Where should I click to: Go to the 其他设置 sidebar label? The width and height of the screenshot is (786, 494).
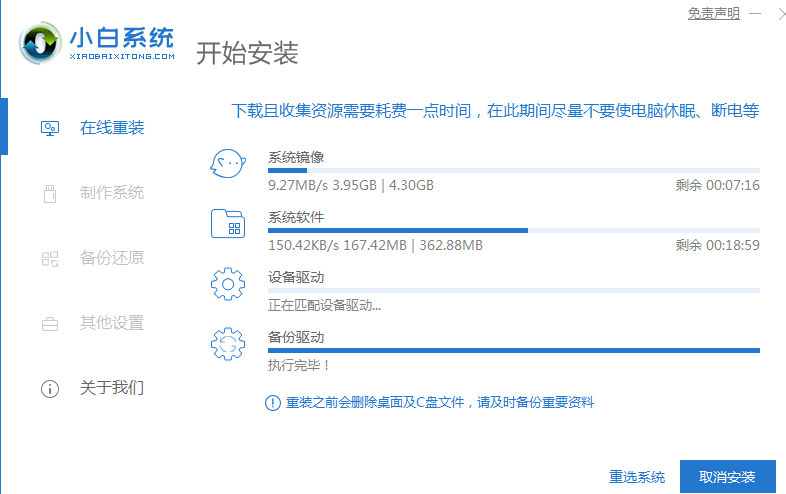tap(112, 323)
